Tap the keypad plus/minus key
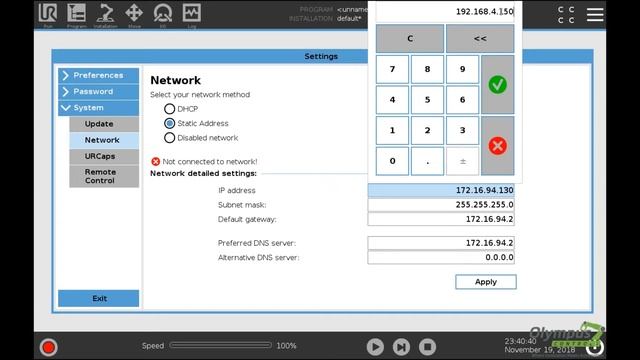Screen dimensions: 640x360 (462, 161)
